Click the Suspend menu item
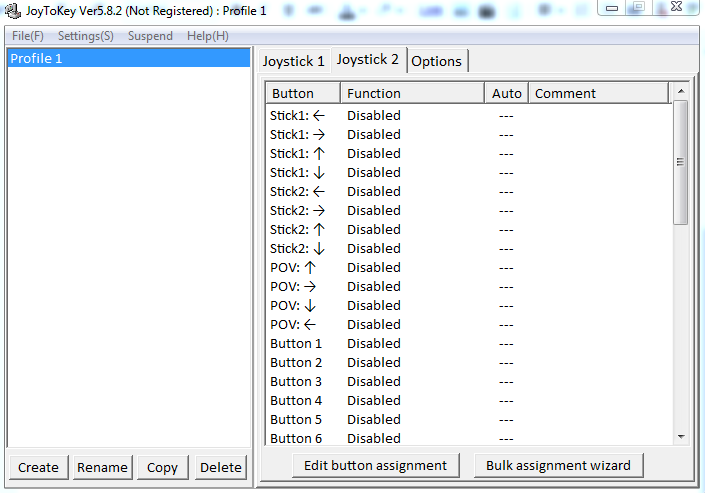 [150, 36]
